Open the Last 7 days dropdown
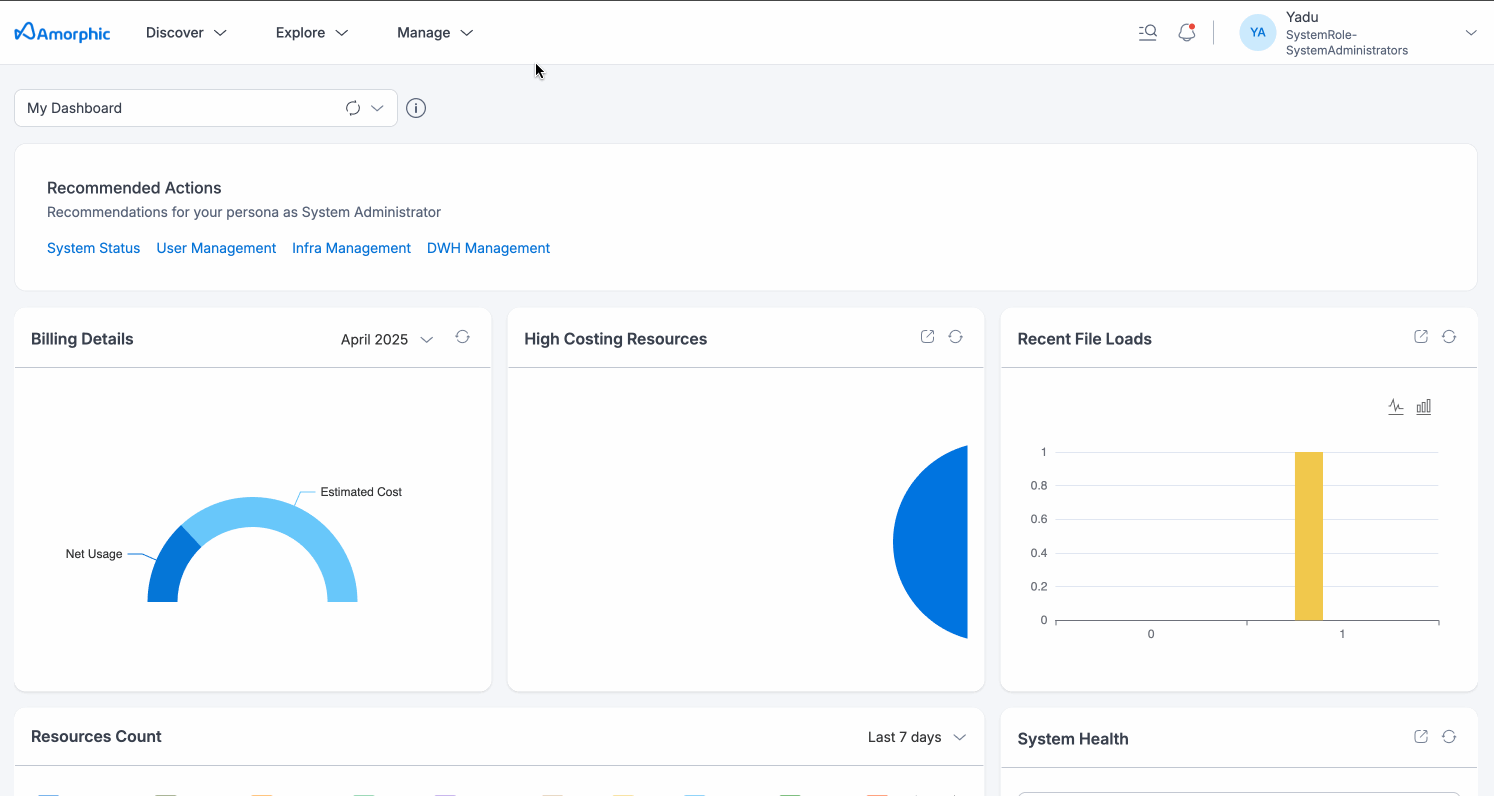 point(916,737)
